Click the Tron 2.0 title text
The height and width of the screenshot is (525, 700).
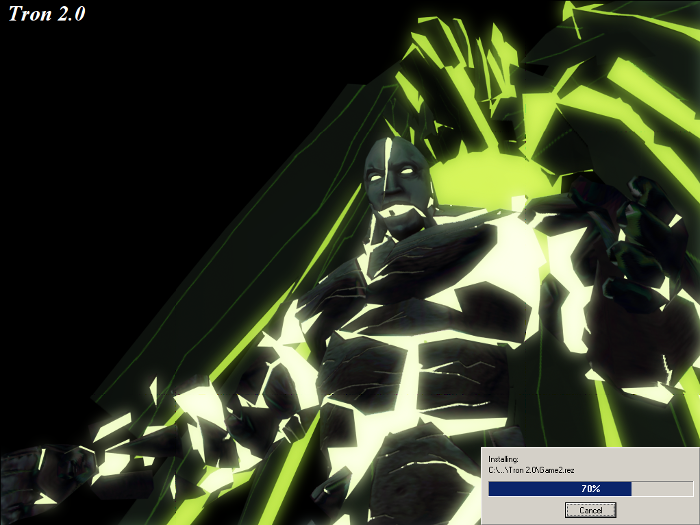(x=47, y=14)
